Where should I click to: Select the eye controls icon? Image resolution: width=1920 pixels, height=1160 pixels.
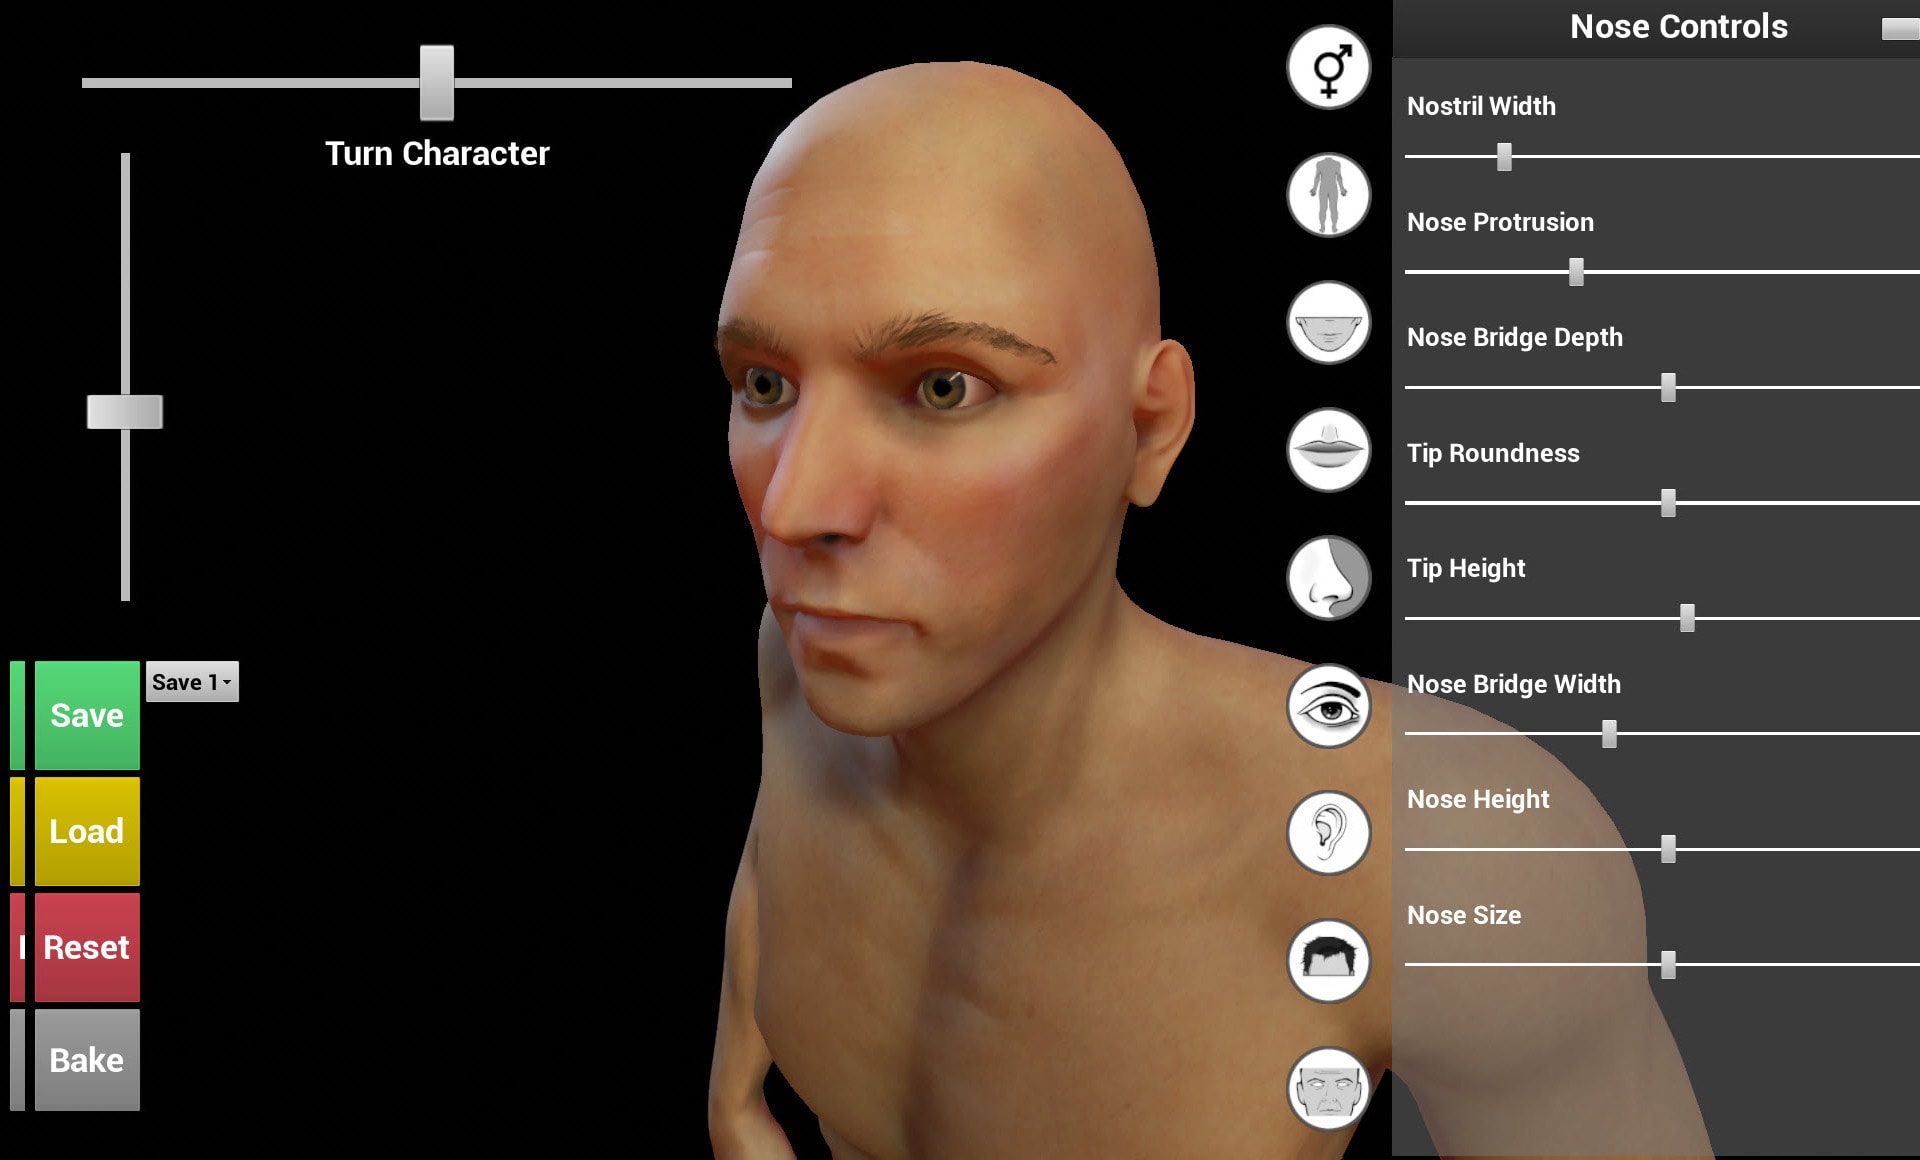pyautogui.click(x=1328, y=706)
